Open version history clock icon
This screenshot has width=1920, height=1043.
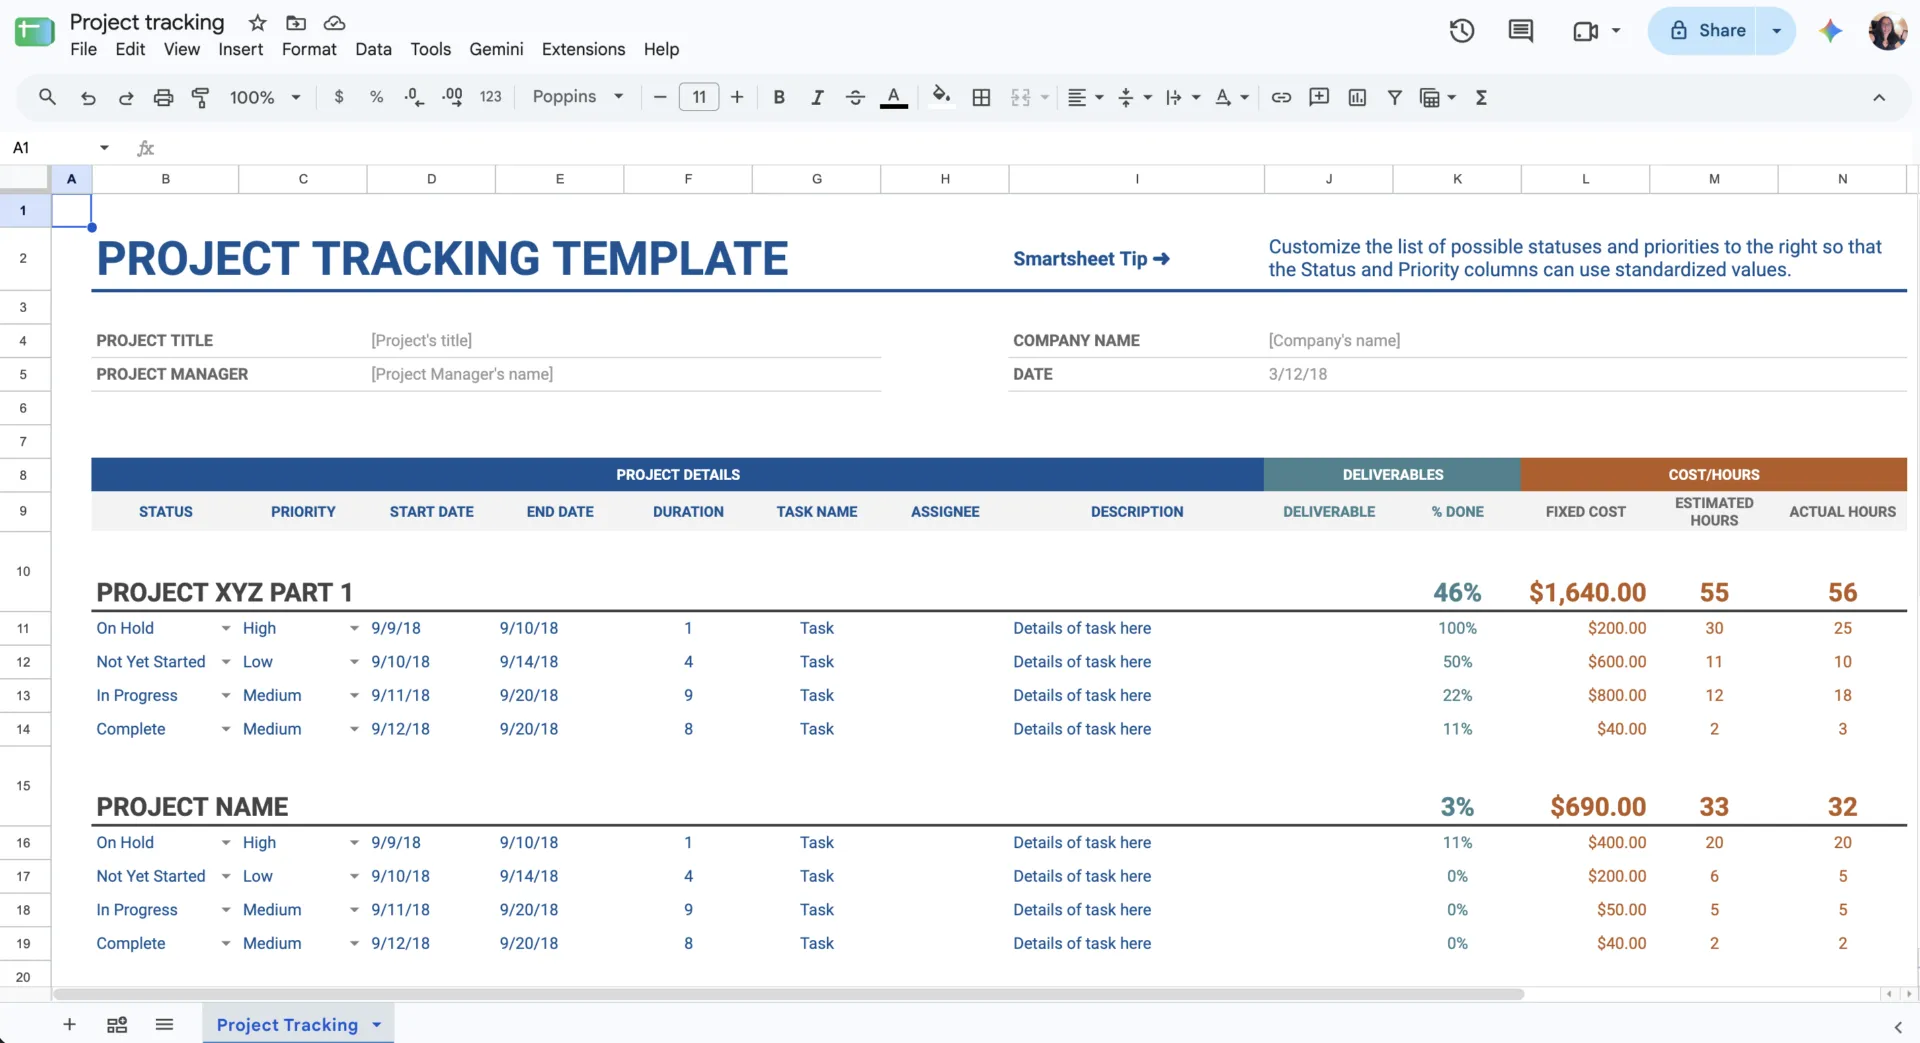tap(1462, 31)
